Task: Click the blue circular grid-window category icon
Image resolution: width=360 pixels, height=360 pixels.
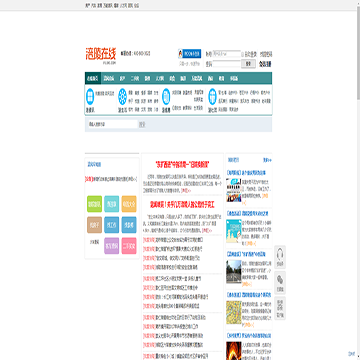Action: tap(90, 96)
